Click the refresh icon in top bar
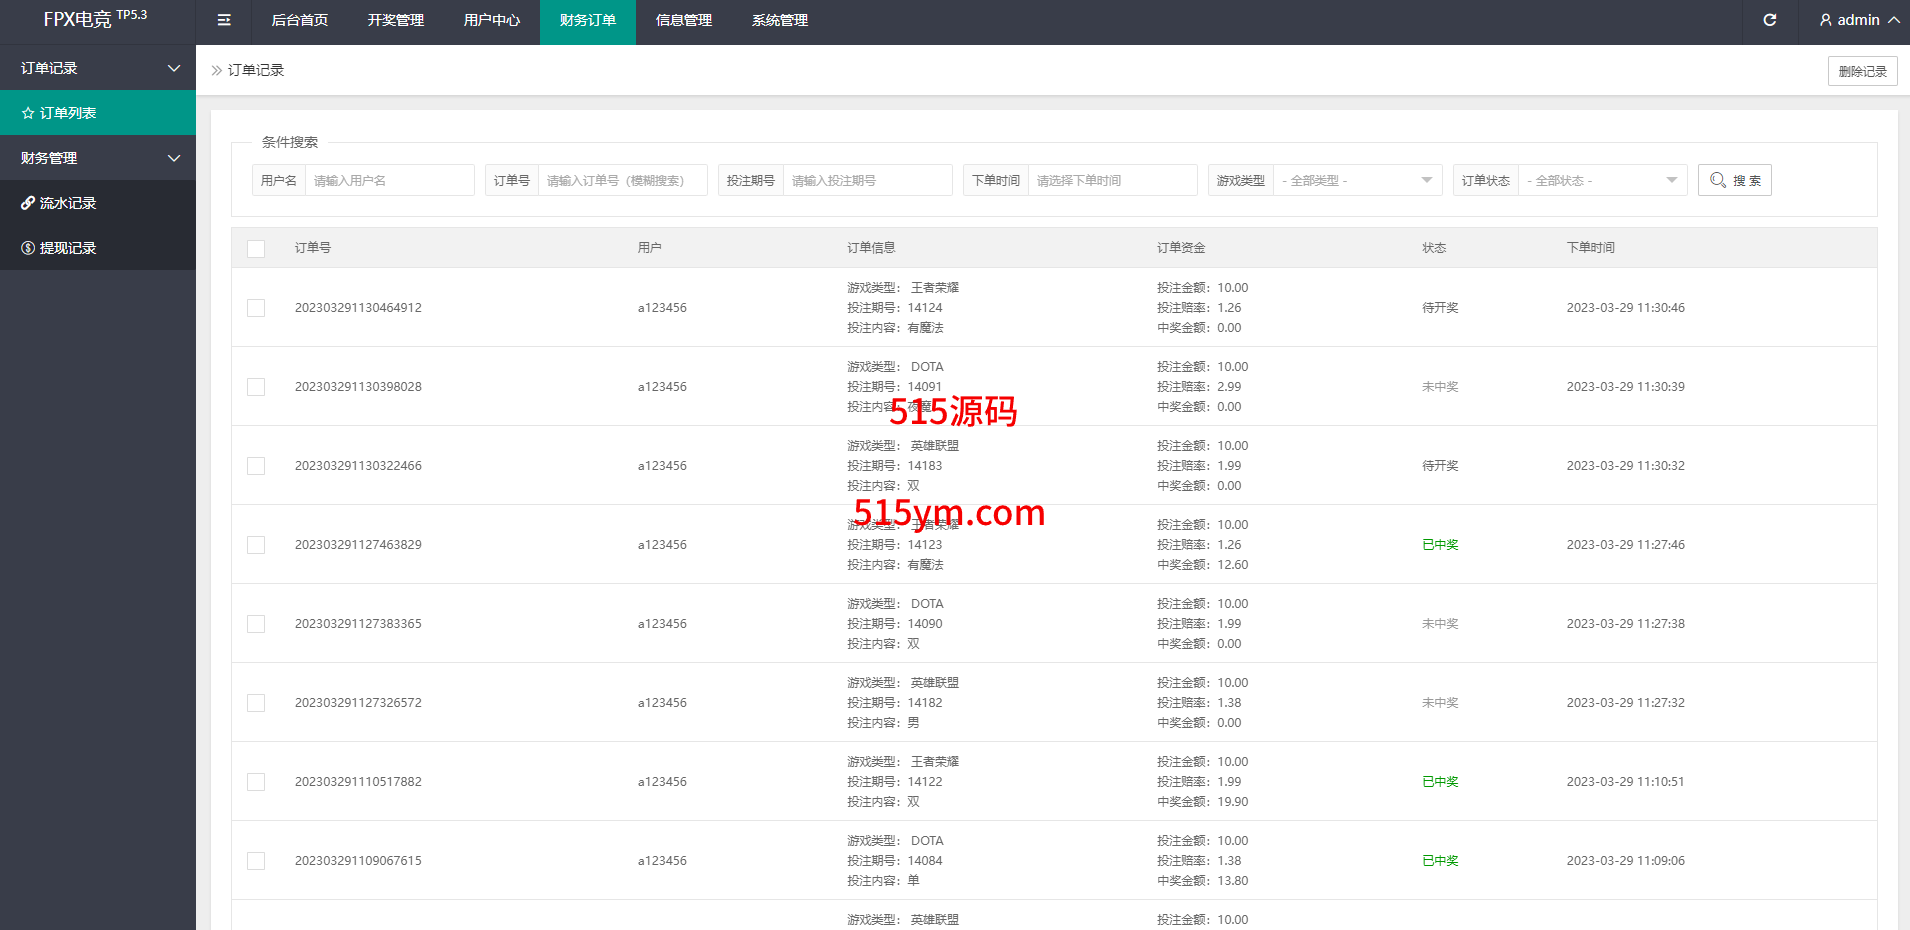This screenshot has height=930, width=1910. (1769, 20)
